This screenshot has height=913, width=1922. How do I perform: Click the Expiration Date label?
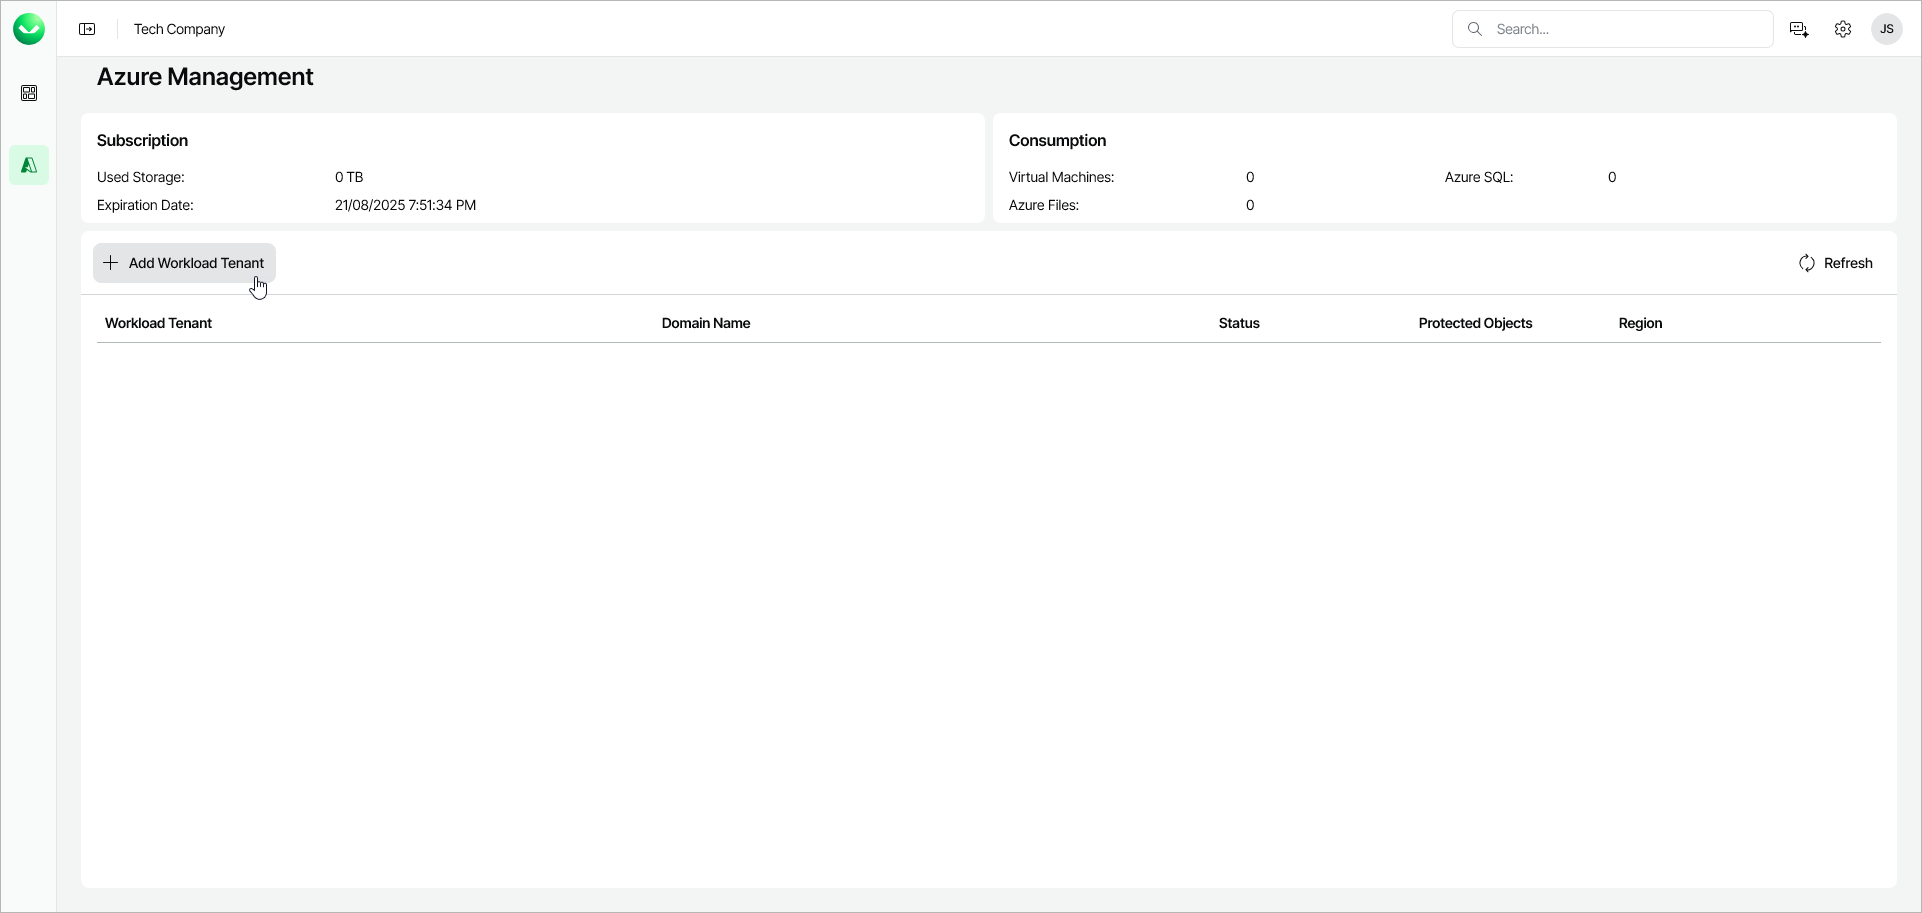pyautogui.click(x=145, y=205)
